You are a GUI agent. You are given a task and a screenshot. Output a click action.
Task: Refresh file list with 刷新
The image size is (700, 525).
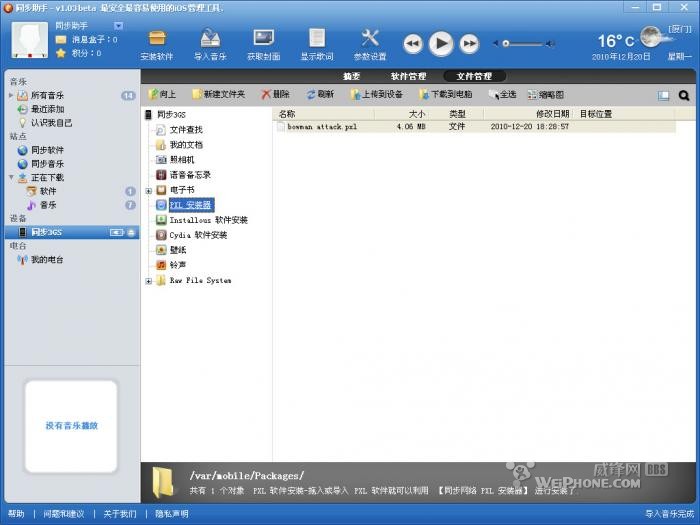(321, 94)
